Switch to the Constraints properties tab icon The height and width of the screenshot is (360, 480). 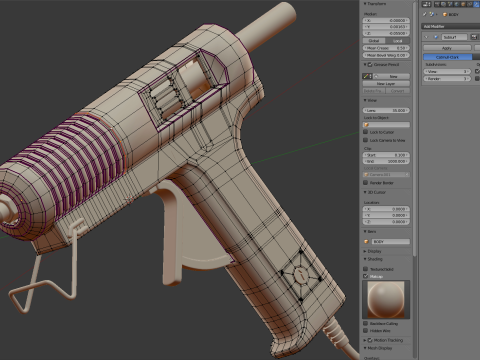coord(470,4)
